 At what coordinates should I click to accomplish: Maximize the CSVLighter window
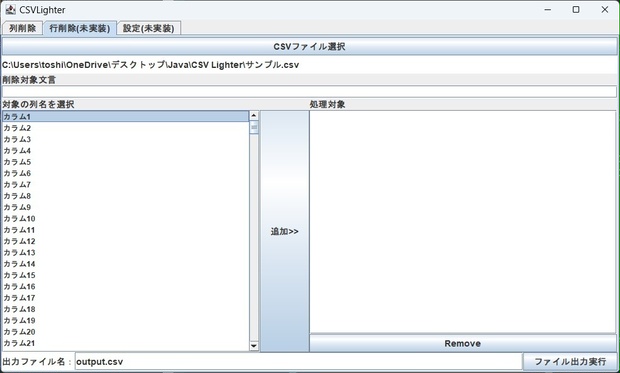(576, 9)
